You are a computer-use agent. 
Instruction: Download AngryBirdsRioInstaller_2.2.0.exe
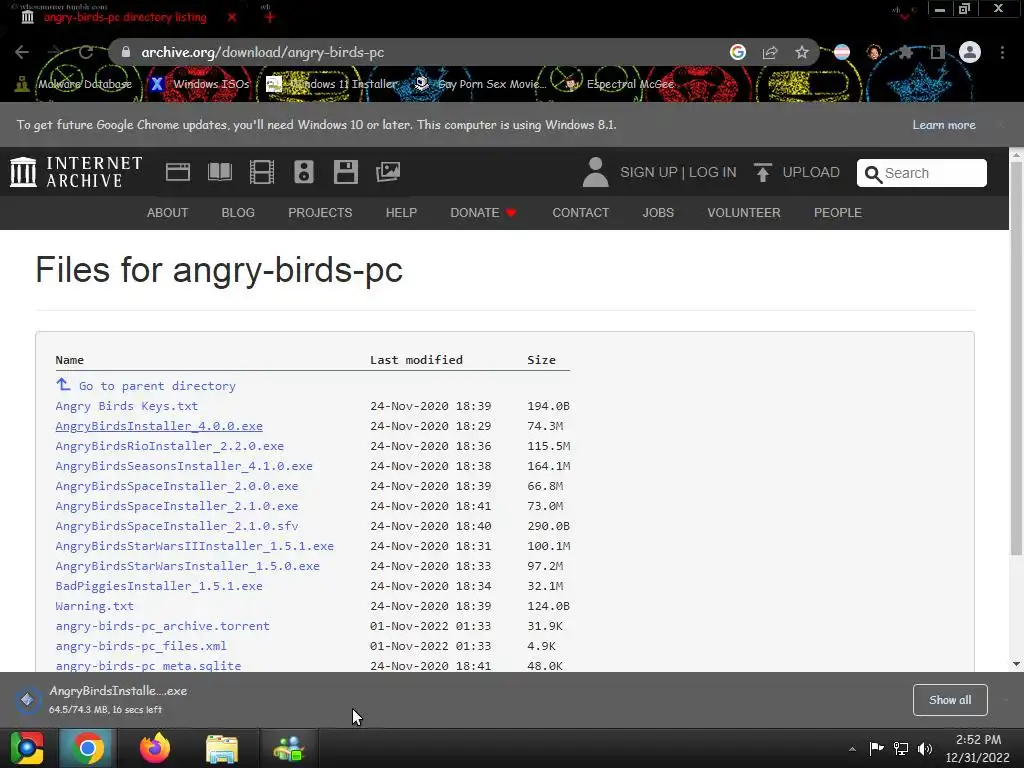pos(169,446)
